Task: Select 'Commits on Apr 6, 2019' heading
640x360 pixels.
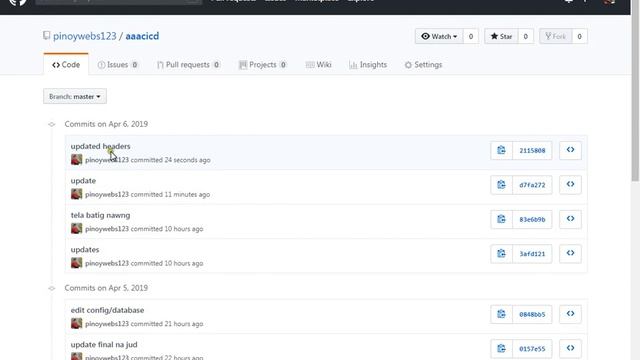Action: pos(106,124)
